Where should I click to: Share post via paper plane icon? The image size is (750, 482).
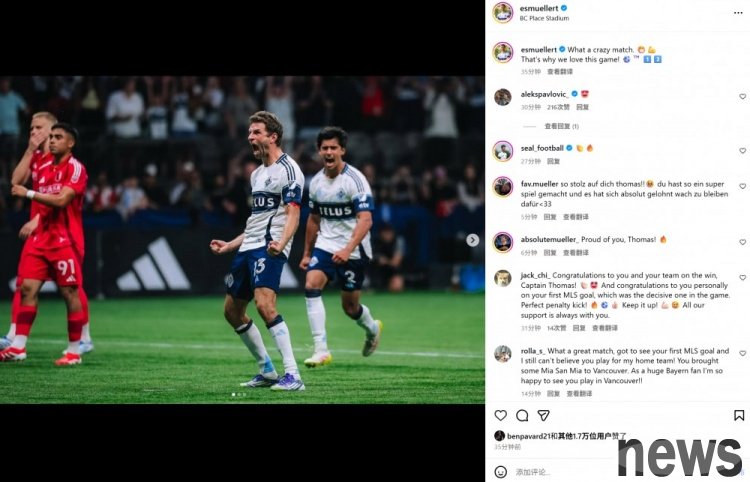[543, 415]
